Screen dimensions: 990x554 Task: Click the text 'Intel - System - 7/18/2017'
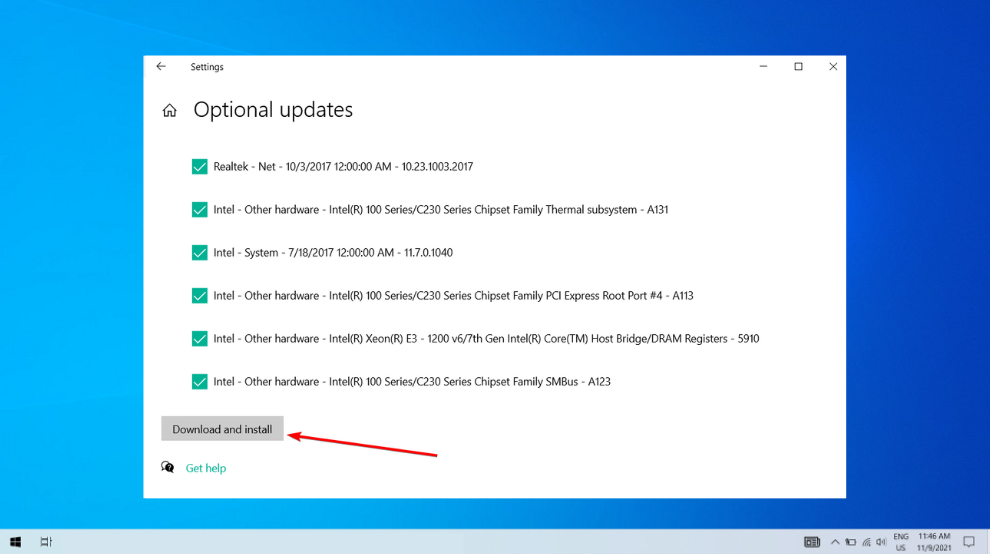[271, 253]
